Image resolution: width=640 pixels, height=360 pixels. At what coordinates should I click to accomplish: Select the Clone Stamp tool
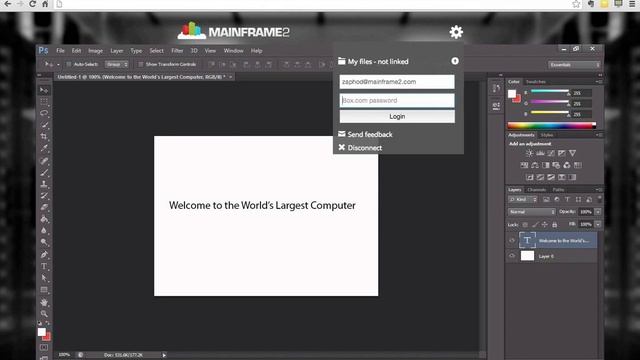click(x=44, y=184)
